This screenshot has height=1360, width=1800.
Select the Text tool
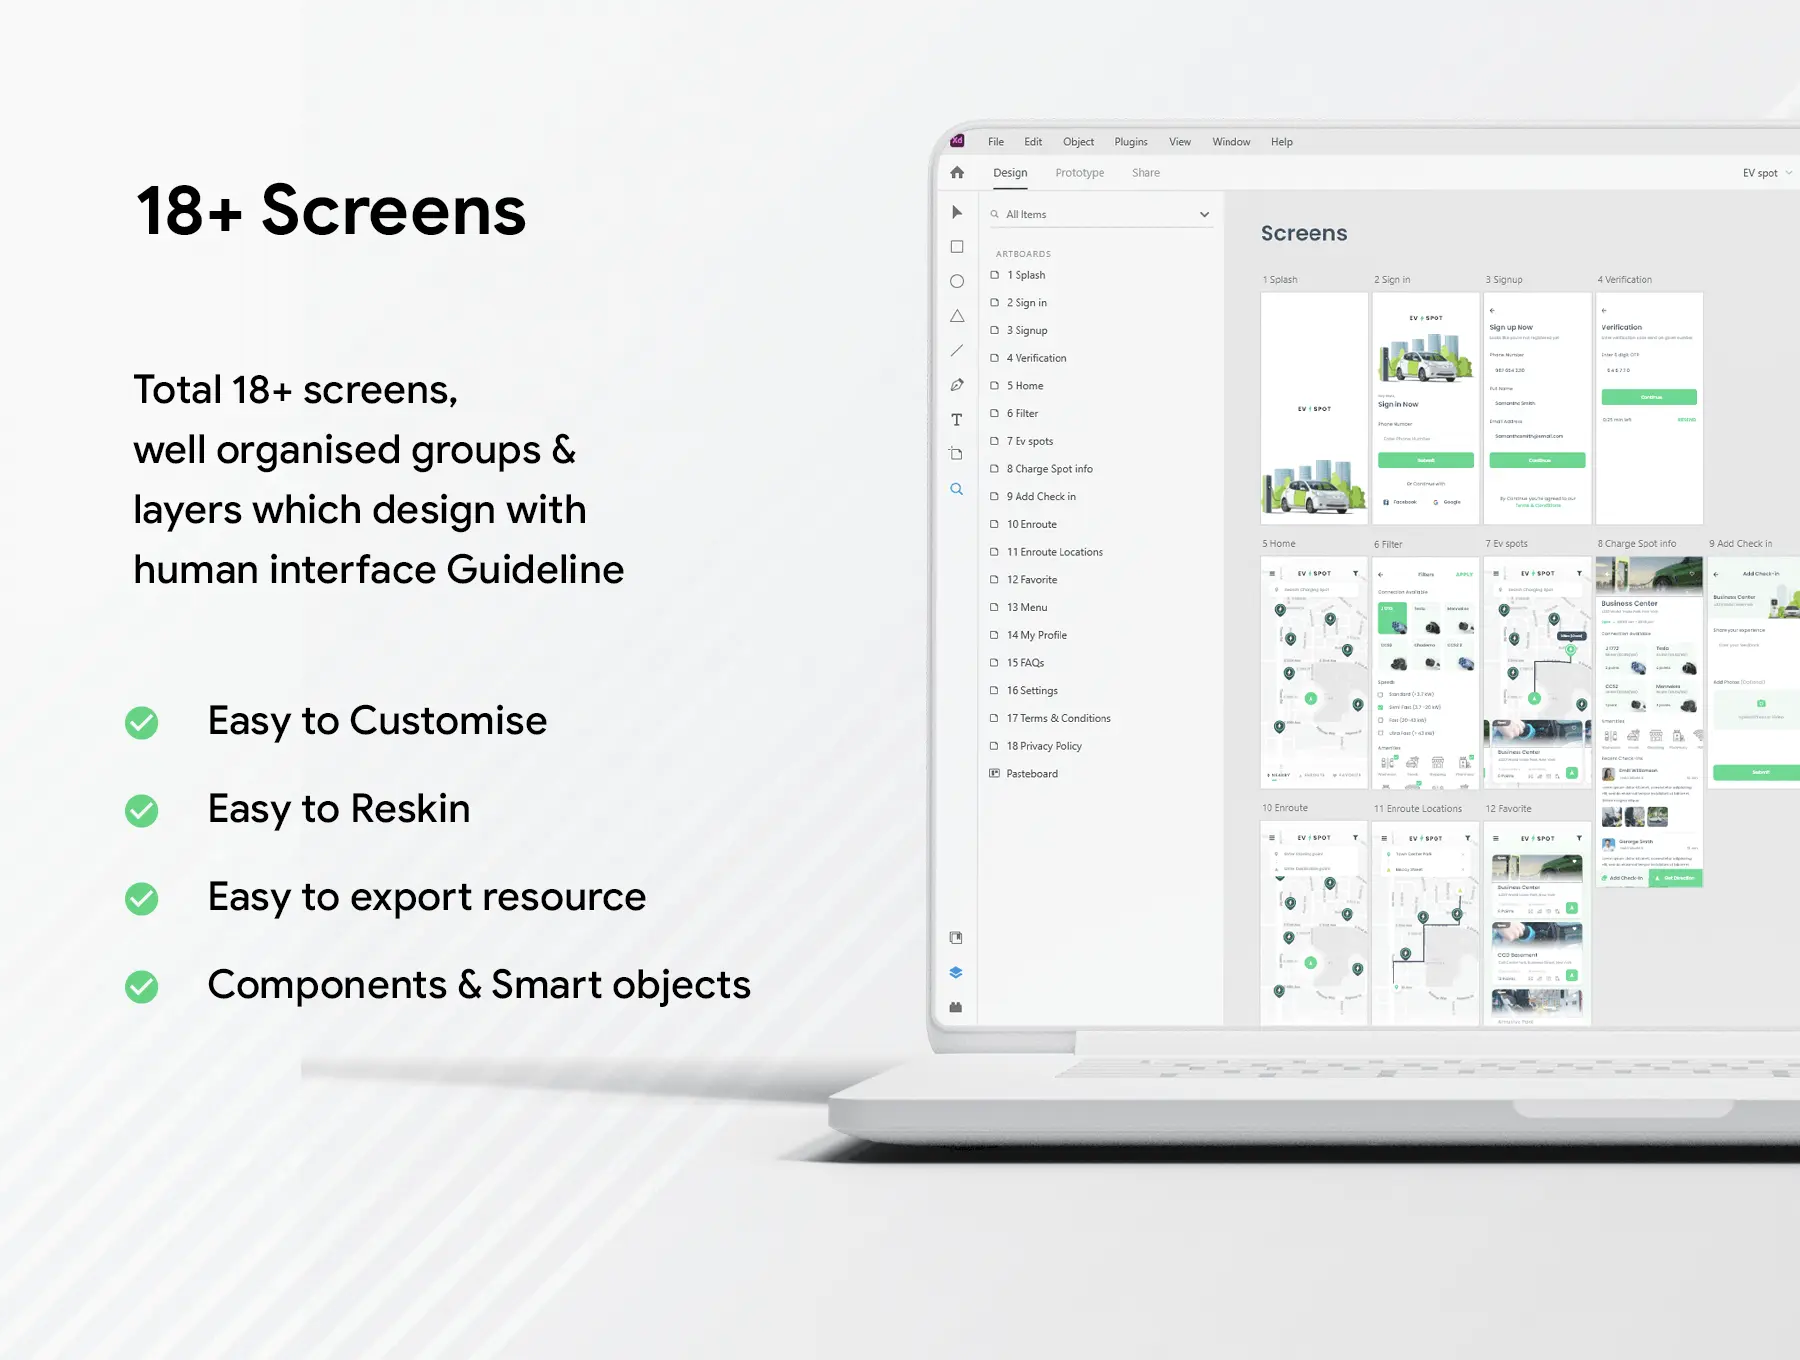(x=957, y=420)
